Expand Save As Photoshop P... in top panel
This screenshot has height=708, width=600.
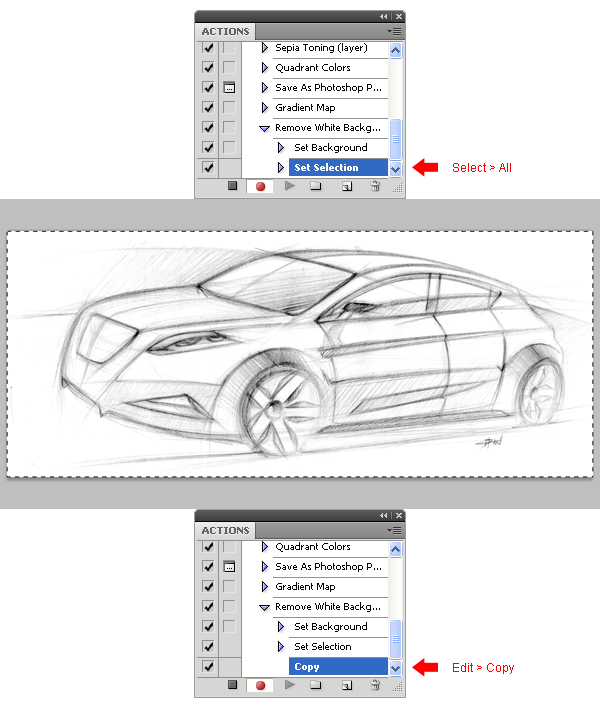265,88
